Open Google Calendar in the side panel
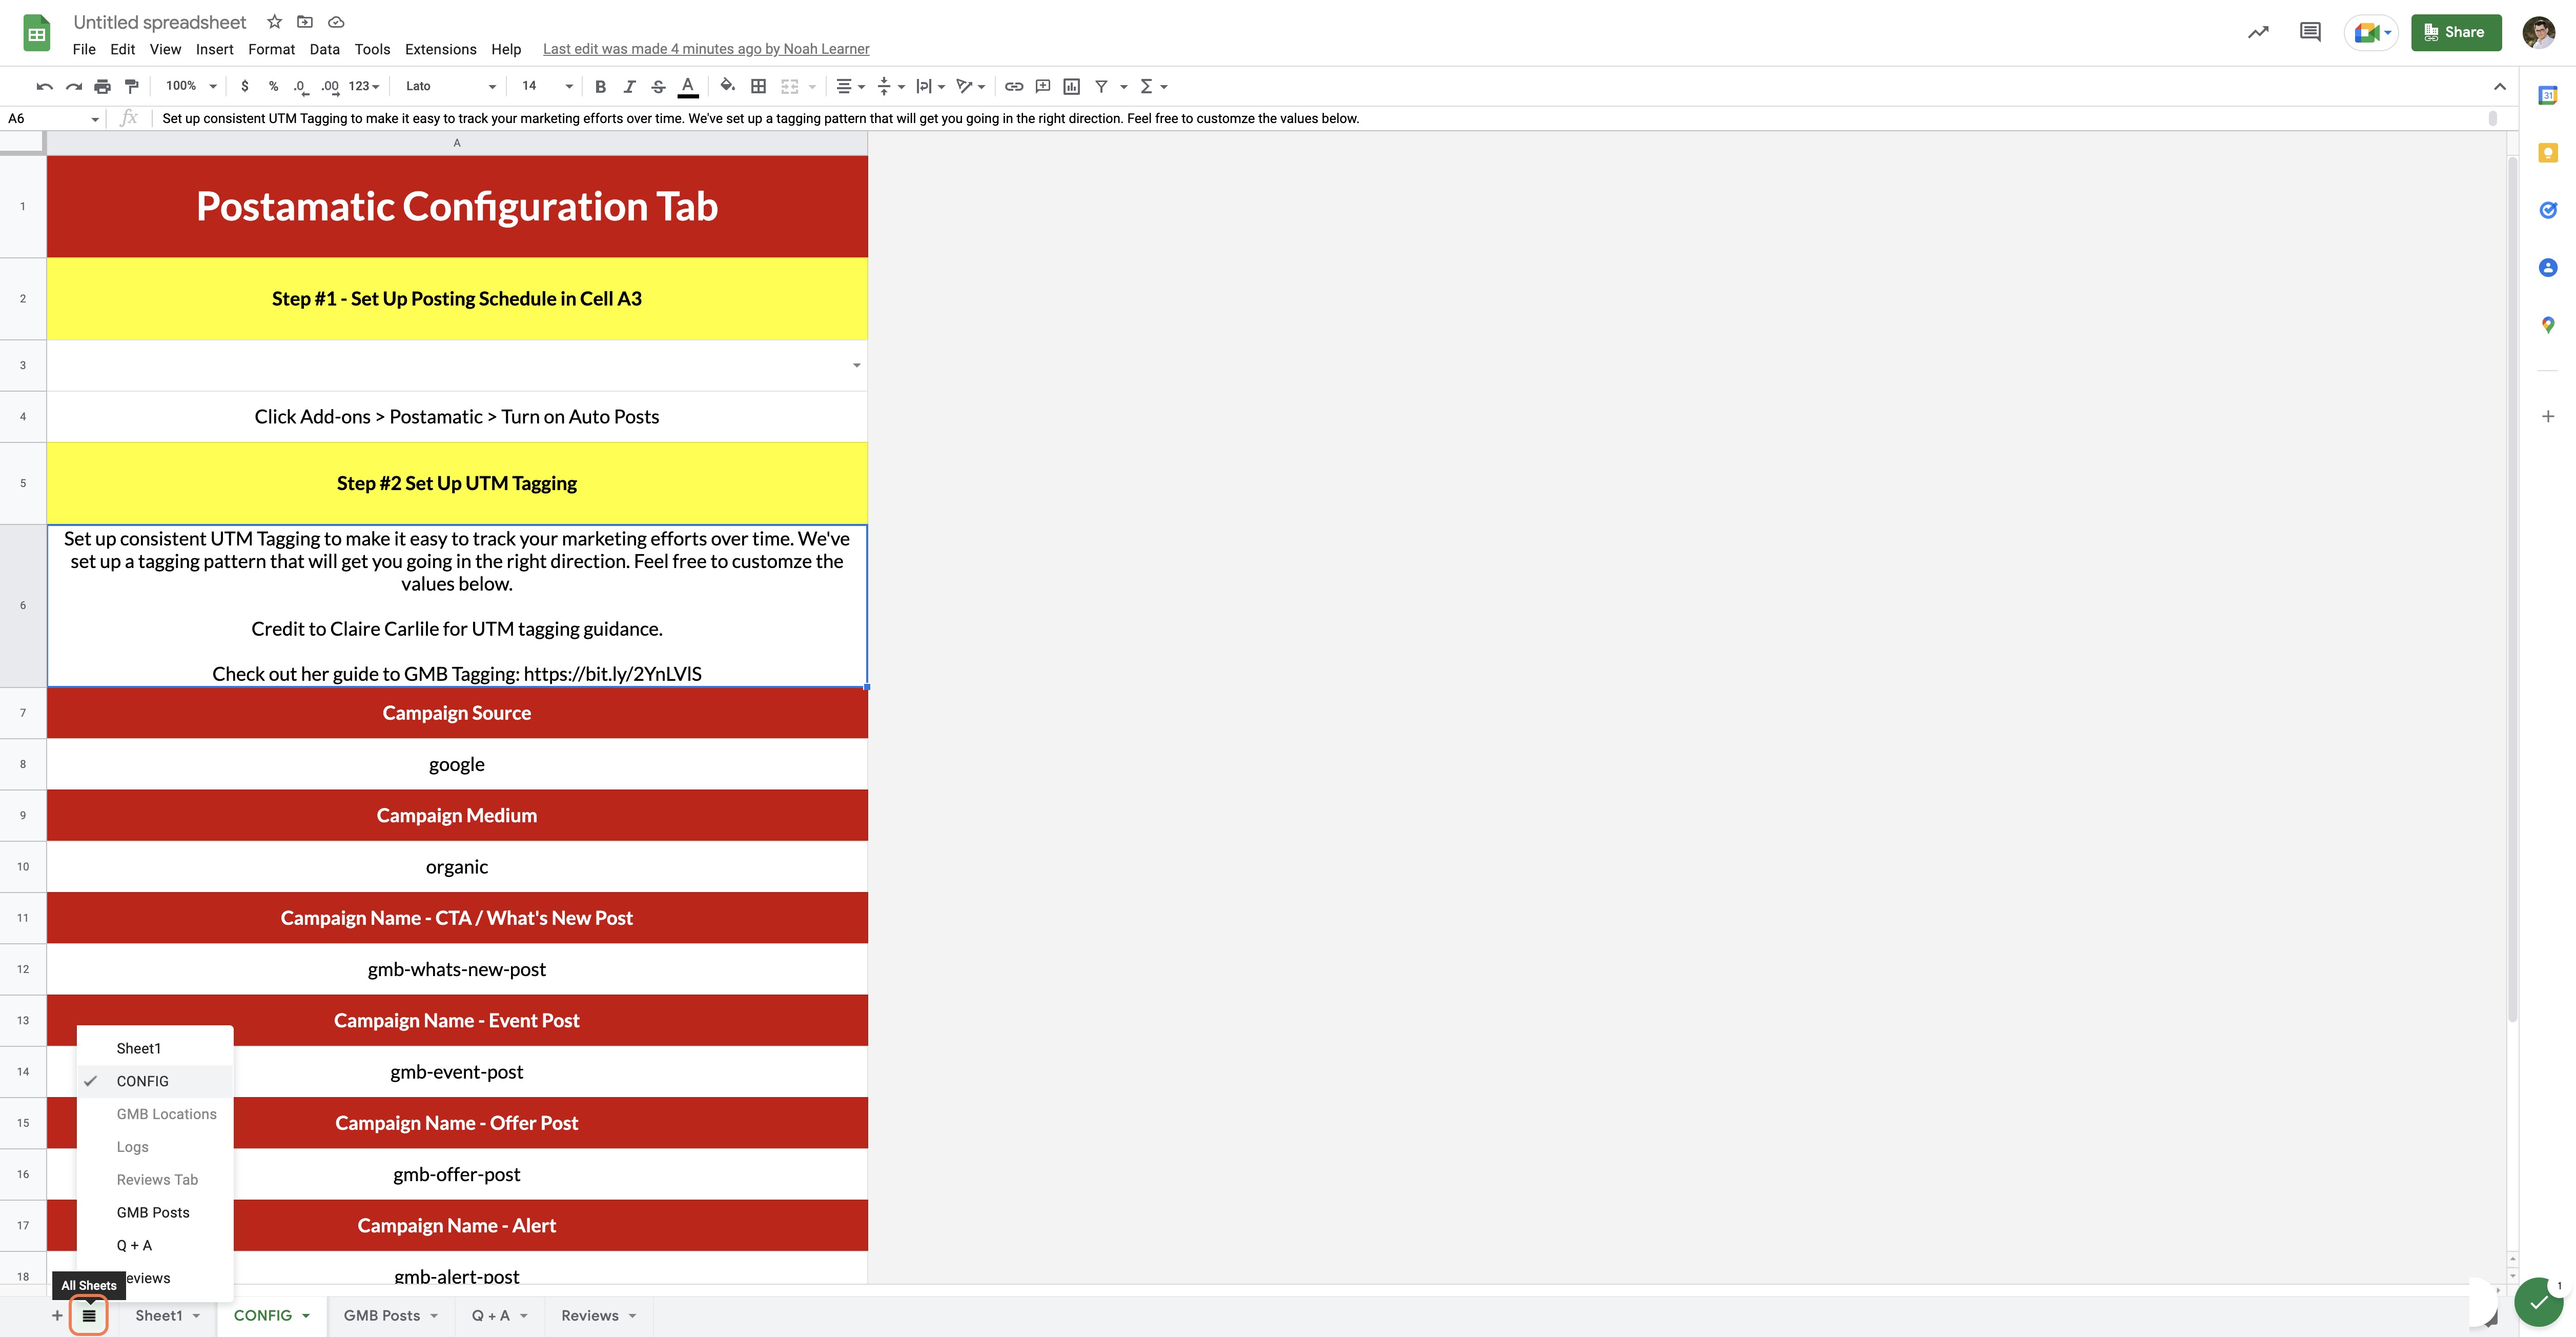The width and height of the screenshot is (2576, 1337). [x=2548, y=95]
